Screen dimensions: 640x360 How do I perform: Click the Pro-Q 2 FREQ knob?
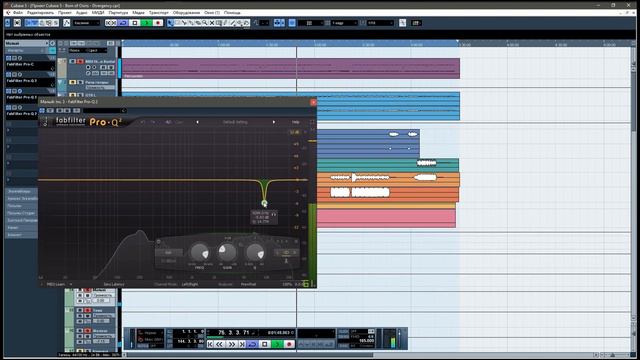pyautogui.click(x=200, y=253)
